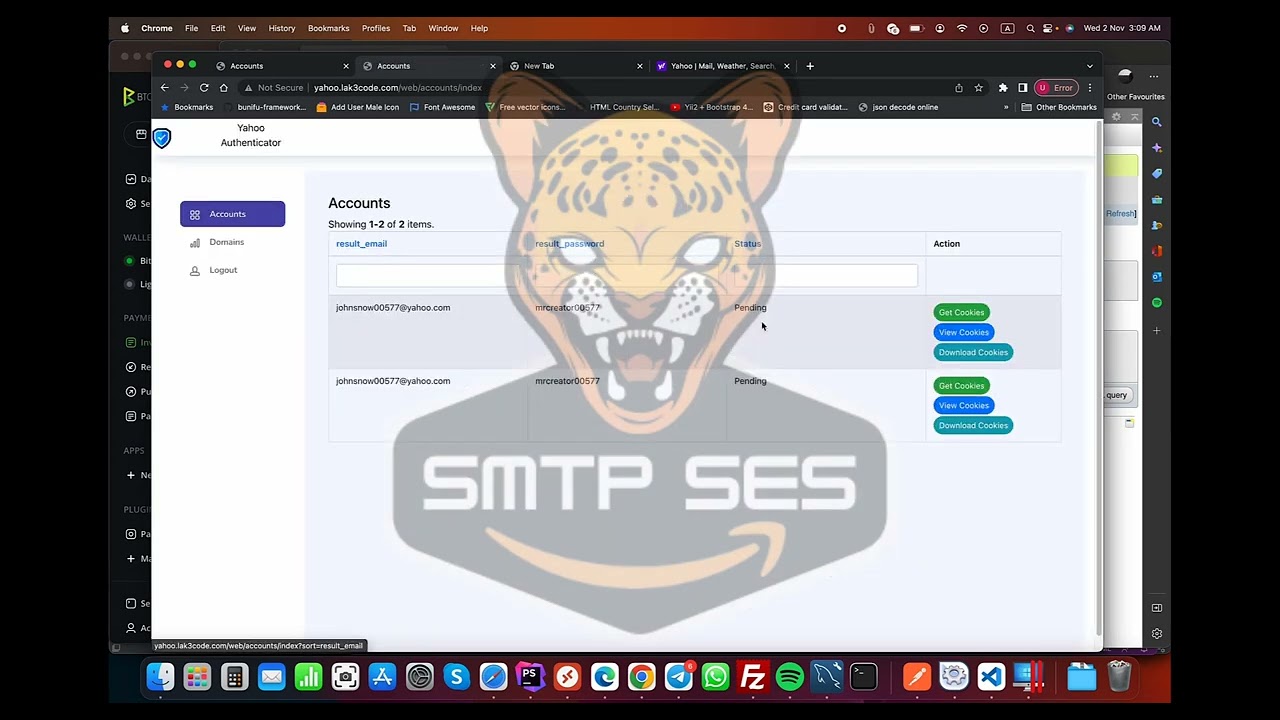Click the page's vertical scrollbar
Image resolution: width=1280 pixels, height=720 pixels.
tap(1099, 380)
